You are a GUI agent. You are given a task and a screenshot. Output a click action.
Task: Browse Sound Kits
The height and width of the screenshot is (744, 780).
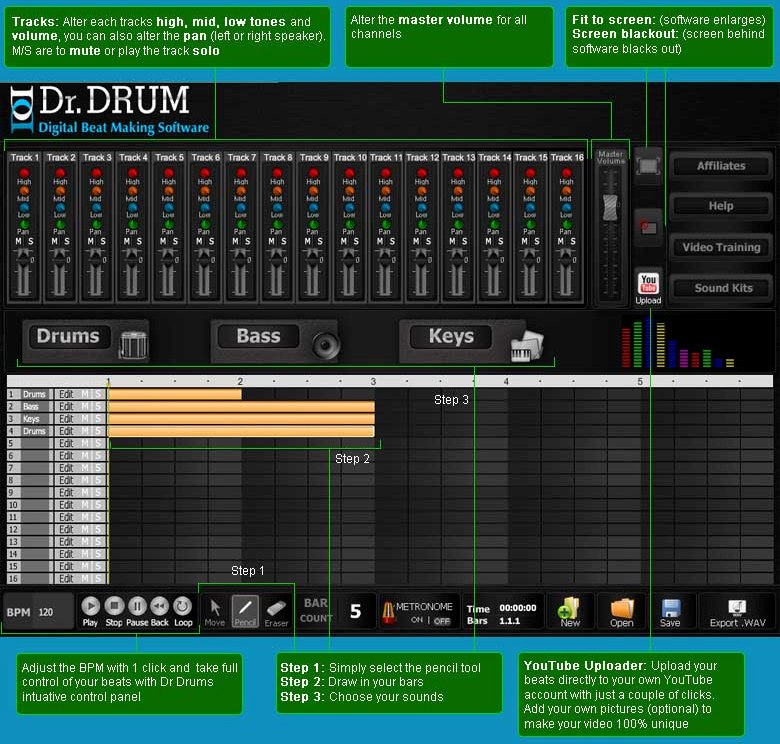721,288
